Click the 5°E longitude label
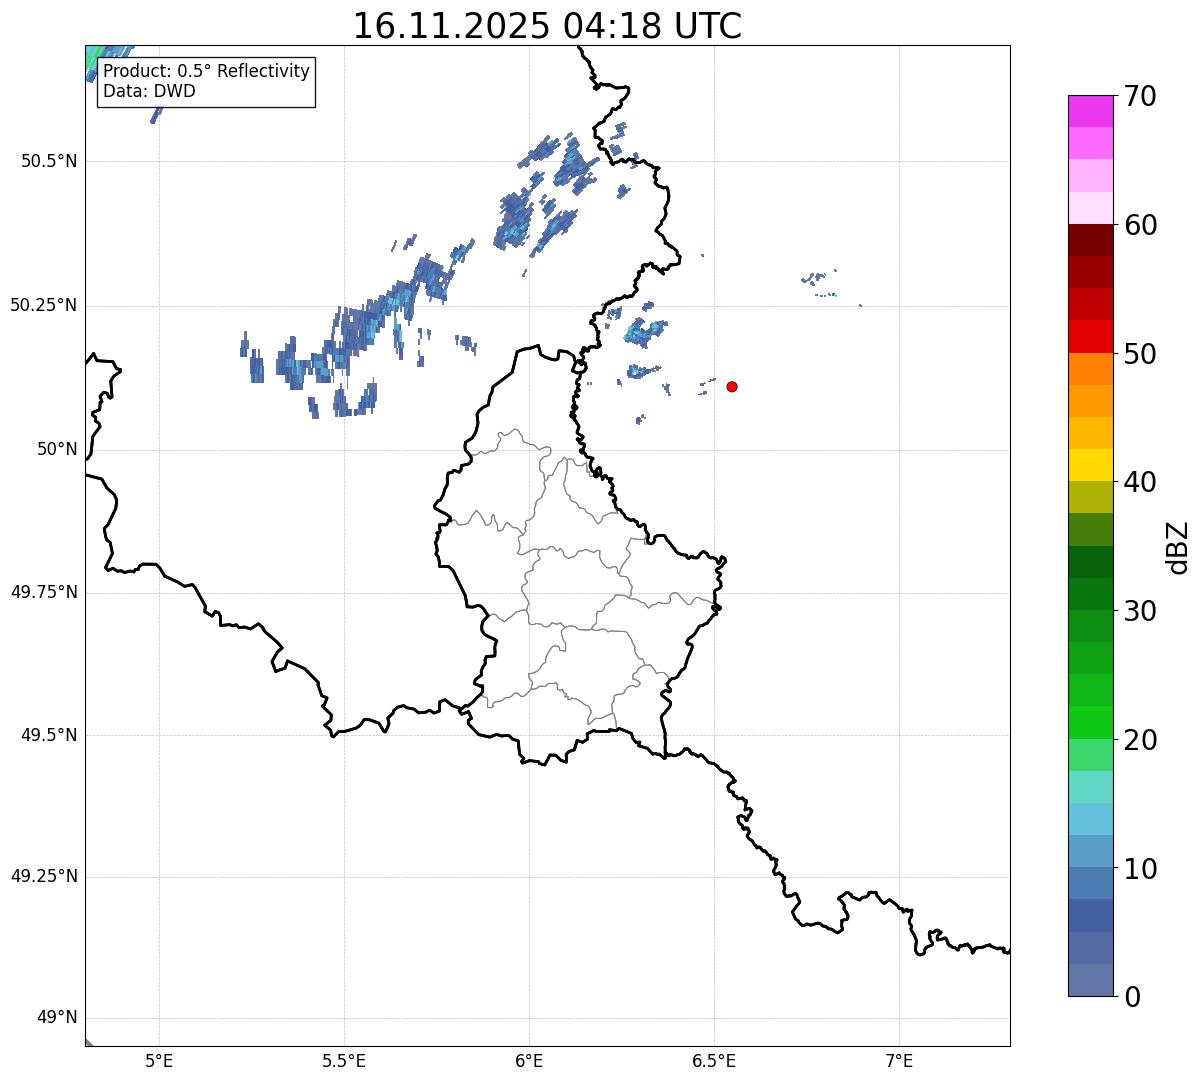The width and height of the screenshot is (1202, 1081). (159, 1062)
